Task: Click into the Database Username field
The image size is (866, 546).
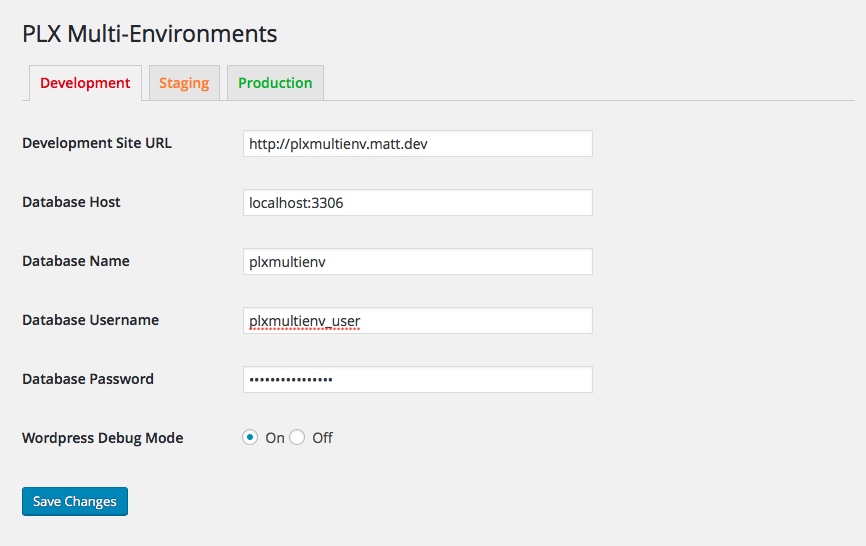Action: pyautogui.click(x=418, y=321)
